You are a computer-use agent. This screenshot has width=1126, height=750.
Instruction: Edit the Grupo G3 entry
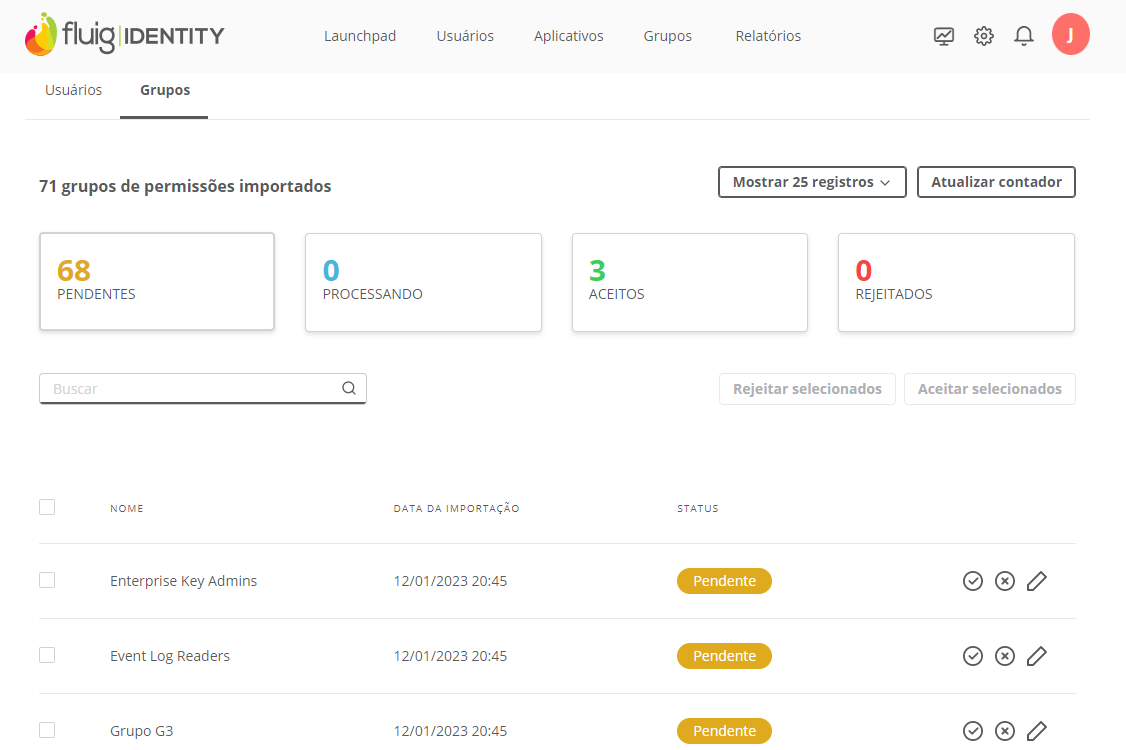coord(1037,731)
